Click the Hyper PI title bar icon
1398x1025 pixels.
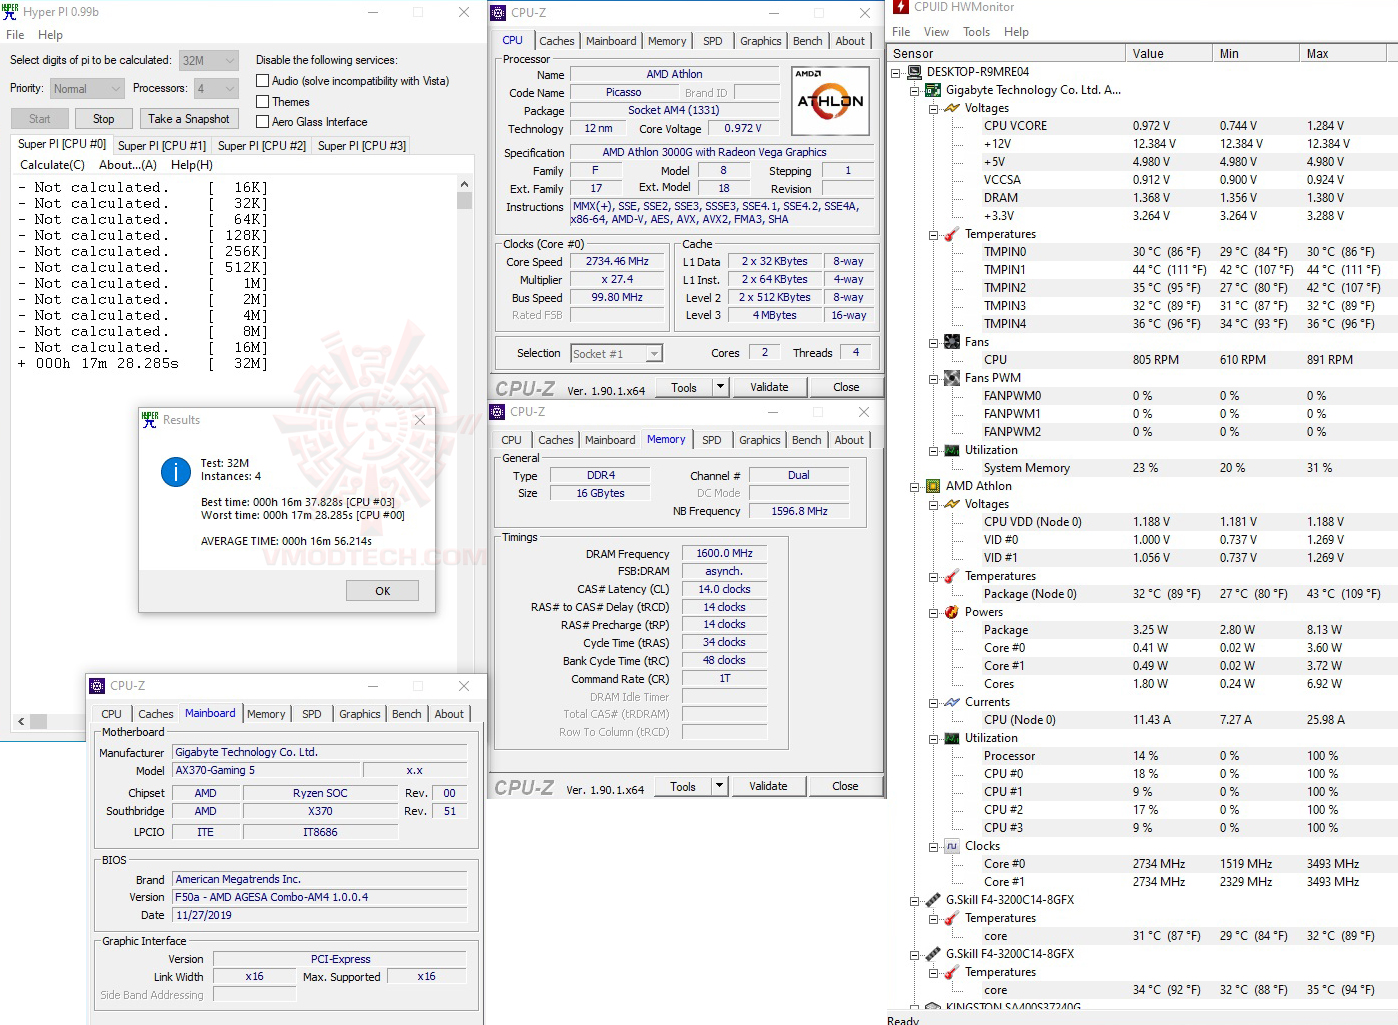click(x=10, y=12)
